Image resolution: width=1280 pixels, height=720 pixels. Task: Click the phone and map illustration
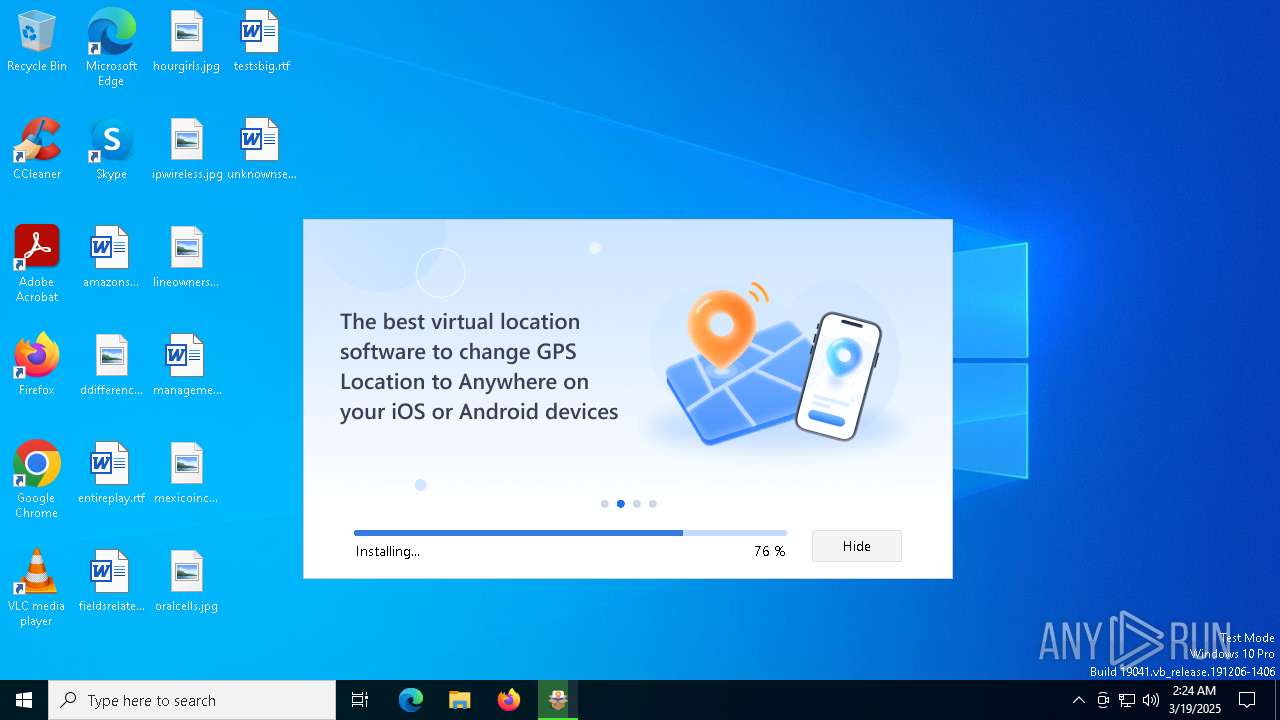click(775, 365)
